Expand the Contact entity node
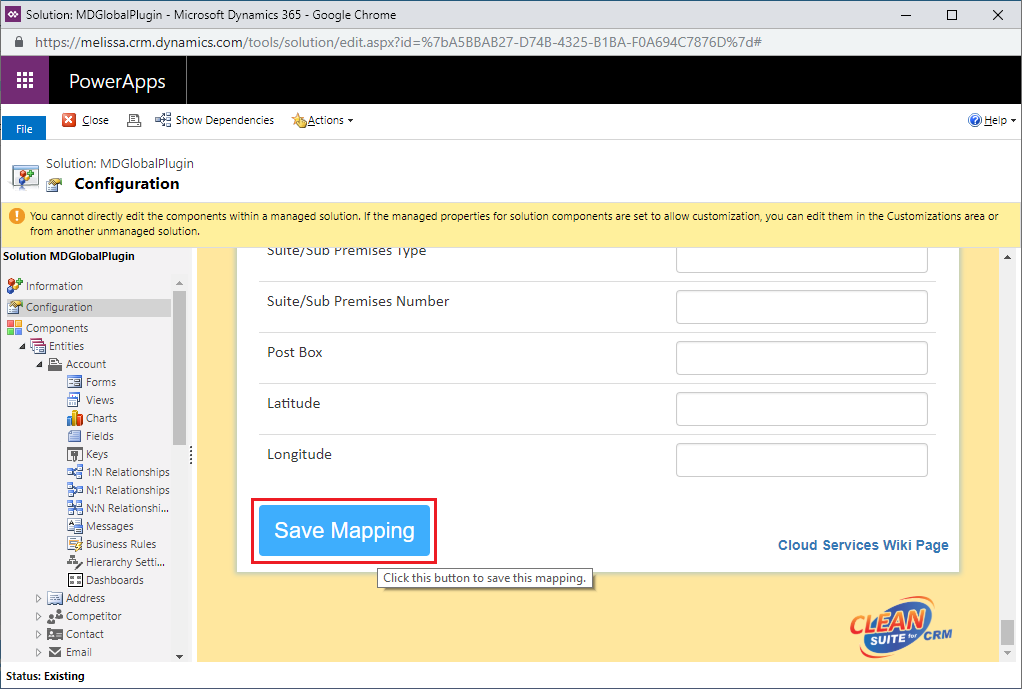This screenshot has height=689, width=1022. 38,634
